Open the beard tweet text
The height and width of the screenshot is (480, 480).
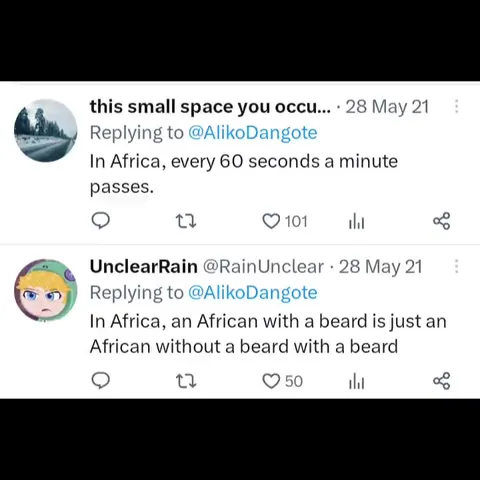click(268, 334)
